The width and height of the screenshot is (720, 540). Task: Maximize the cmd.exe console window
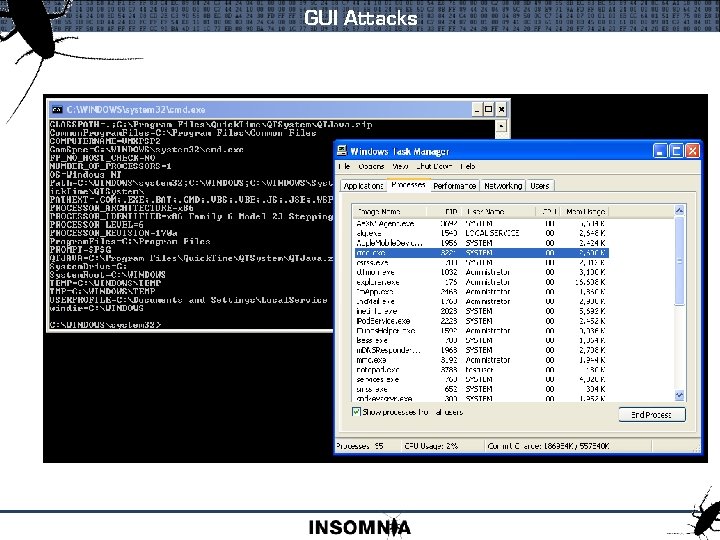pos(489,109)
